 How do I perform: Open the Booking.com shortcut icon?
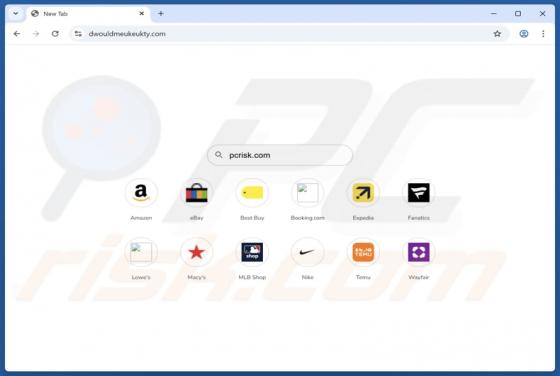click(308, 193)
